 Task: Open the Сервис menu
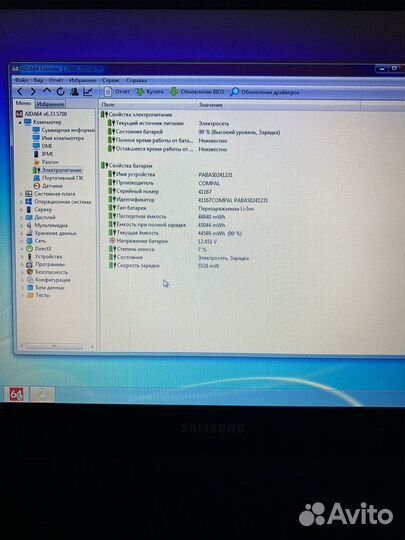click(x=111, y=80)
